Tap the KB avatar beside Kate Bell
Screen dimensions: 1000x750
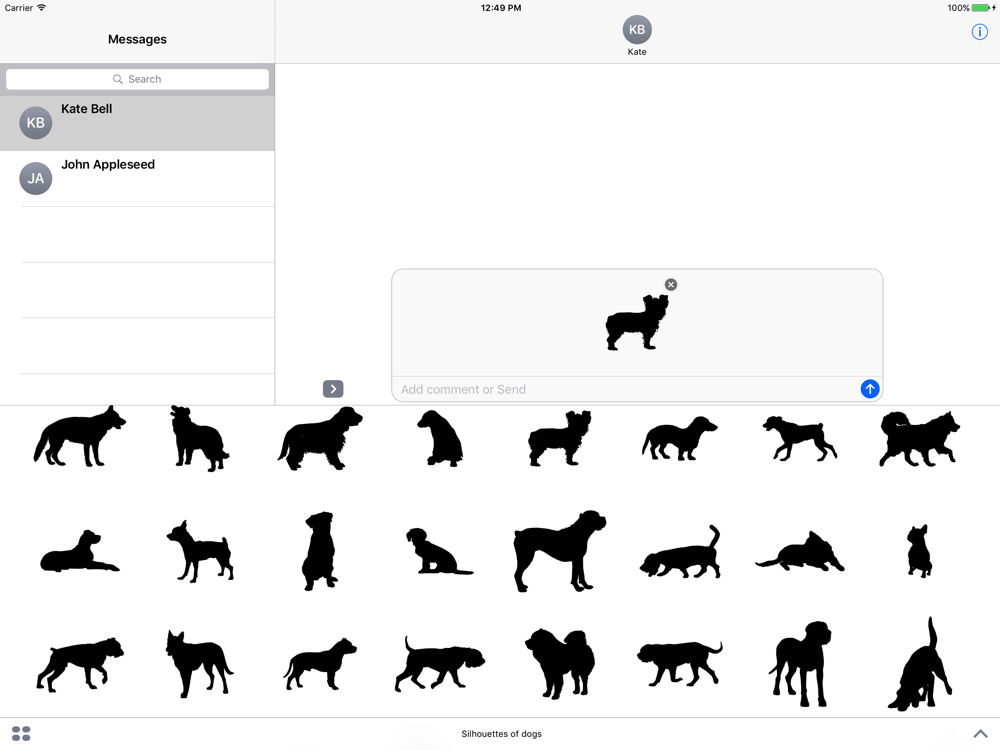[36, 122]
